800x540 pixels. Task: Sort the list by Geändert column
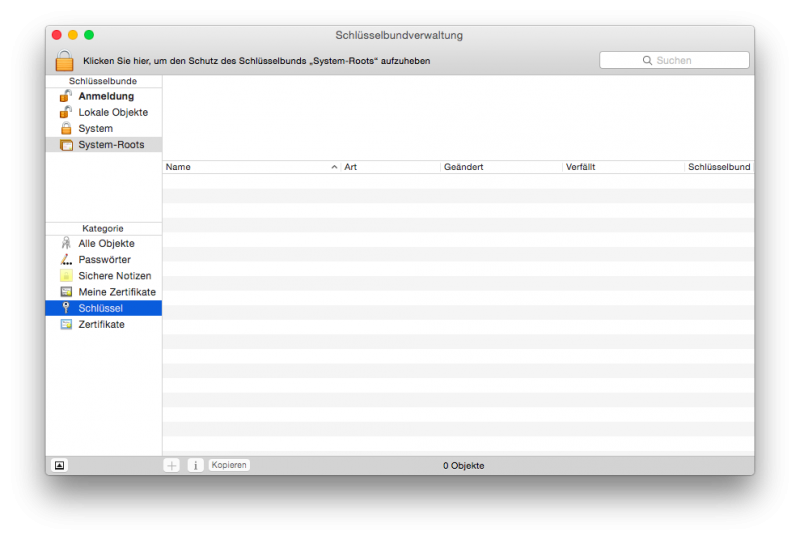click(500, 167)
